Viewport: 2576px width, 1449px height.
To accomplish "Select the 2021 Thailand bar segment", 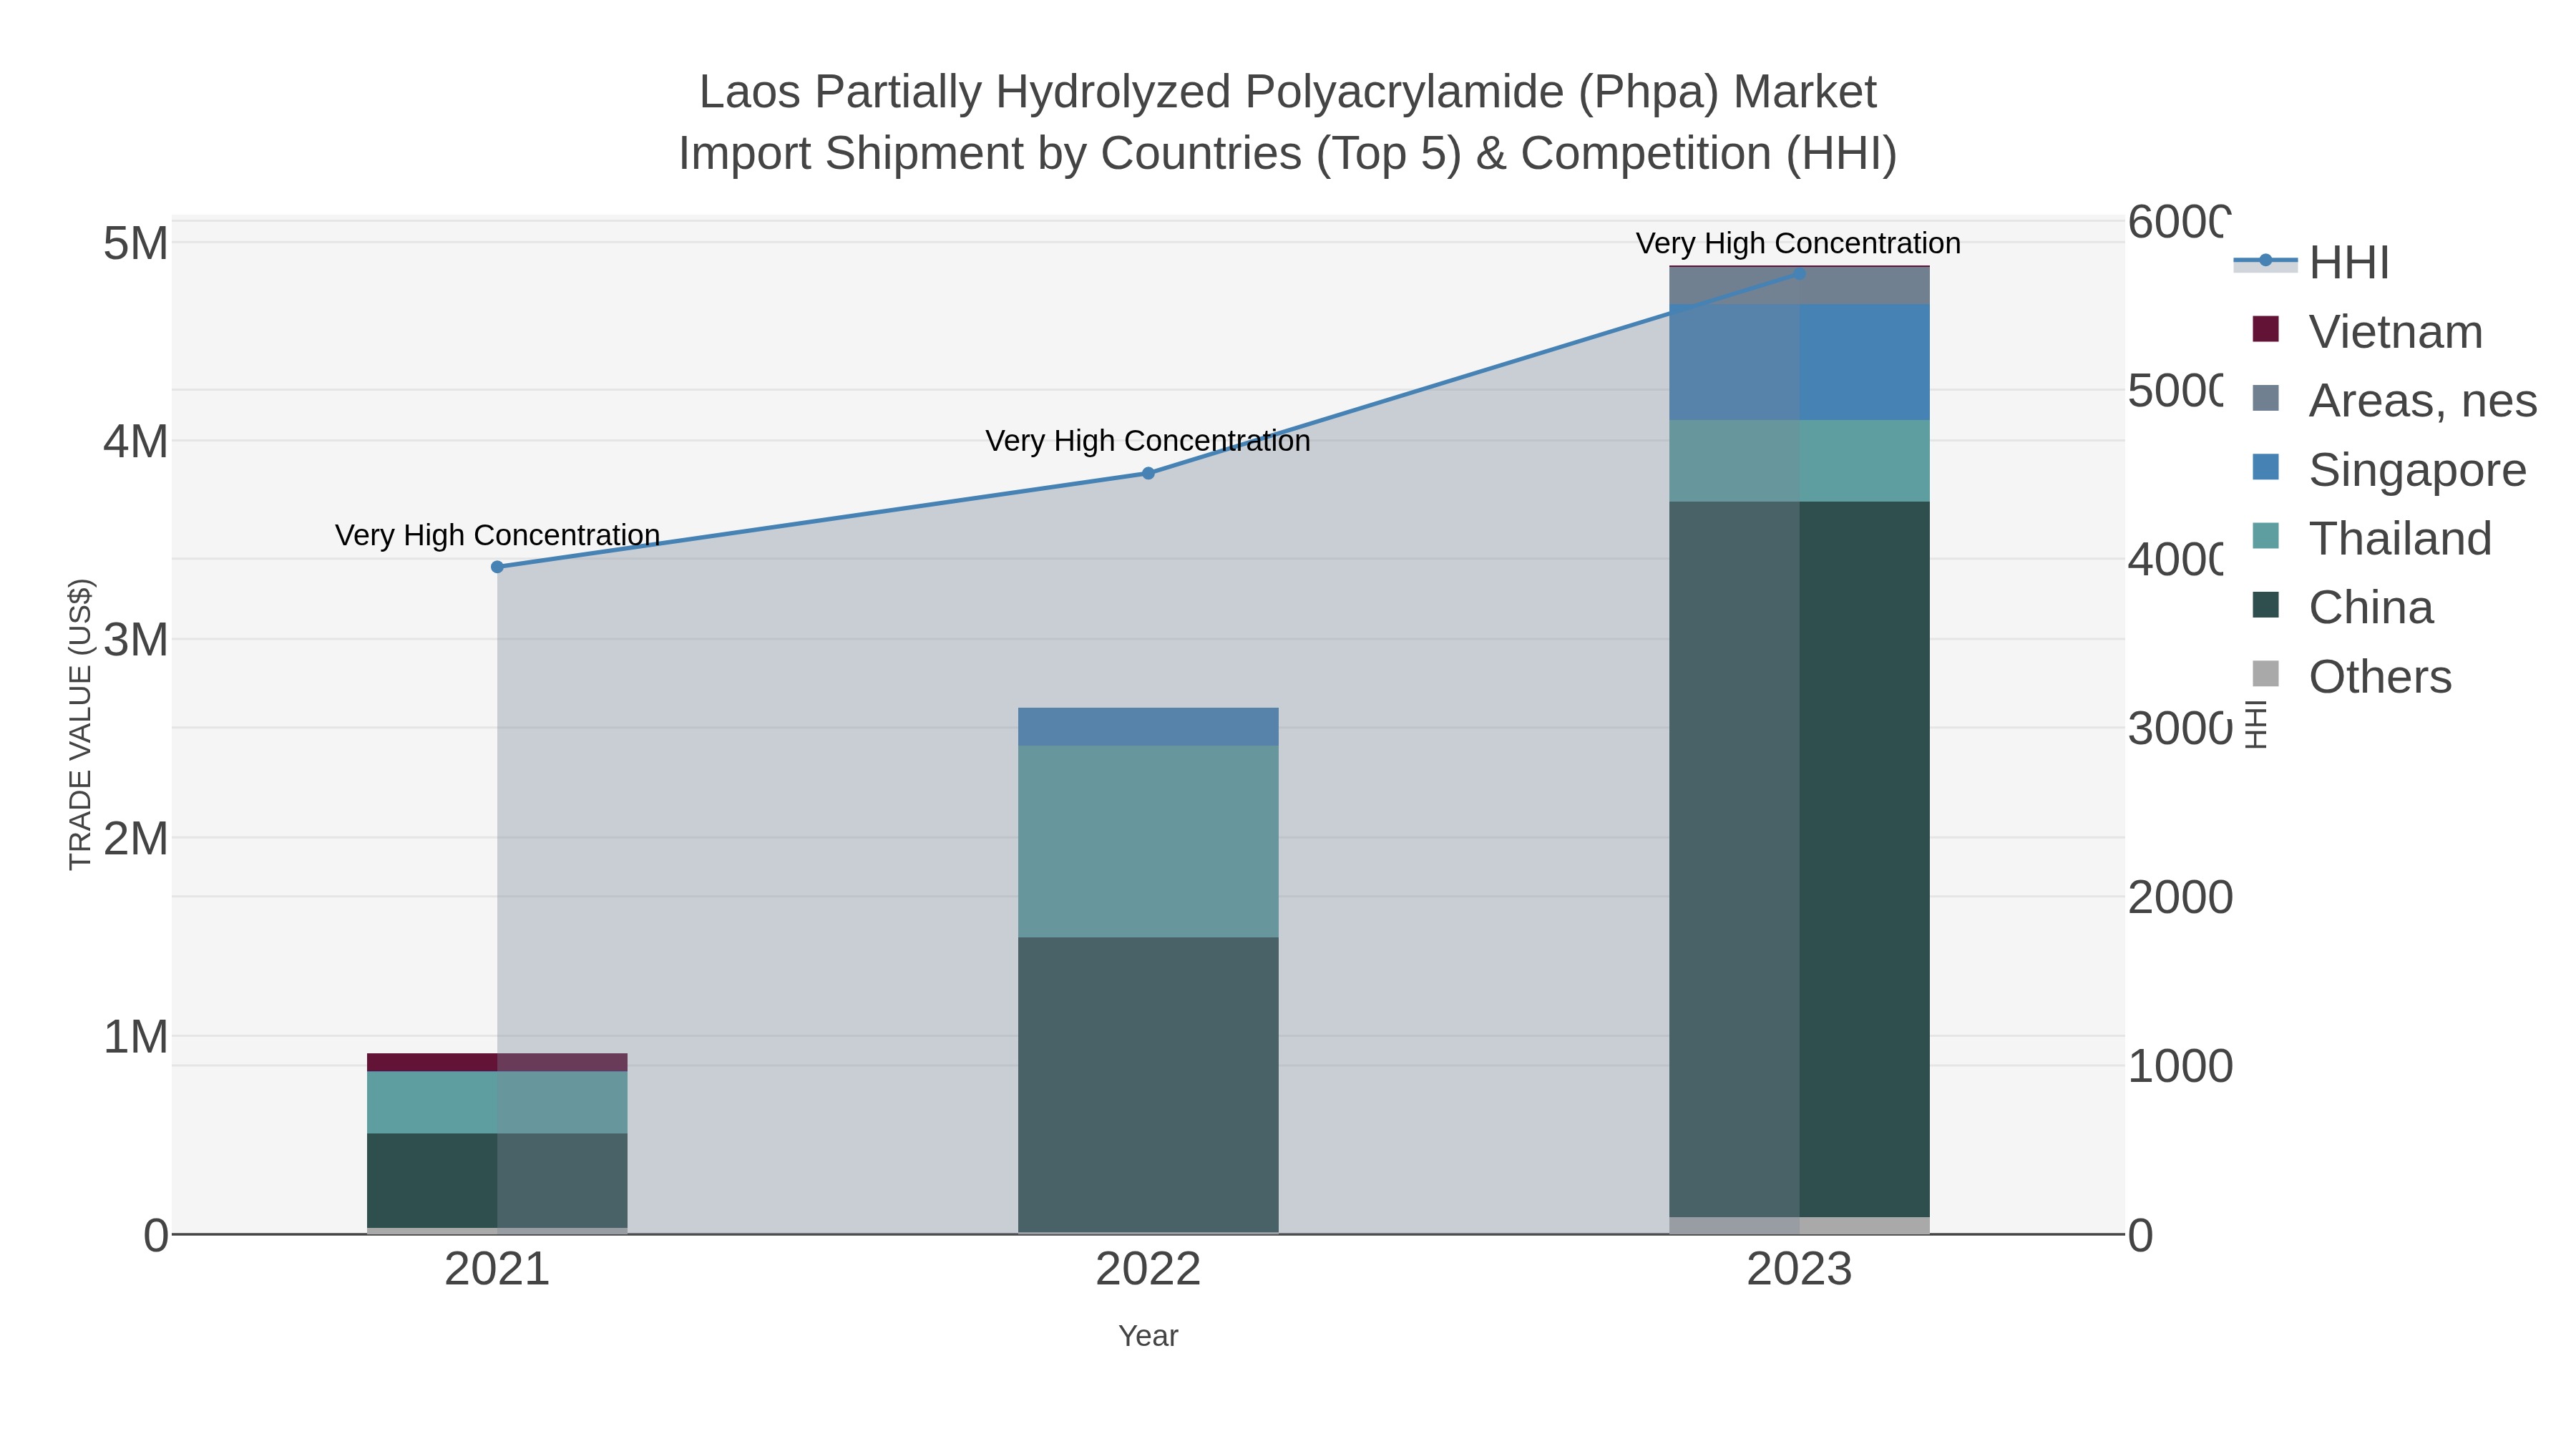I will [497, 1102].
